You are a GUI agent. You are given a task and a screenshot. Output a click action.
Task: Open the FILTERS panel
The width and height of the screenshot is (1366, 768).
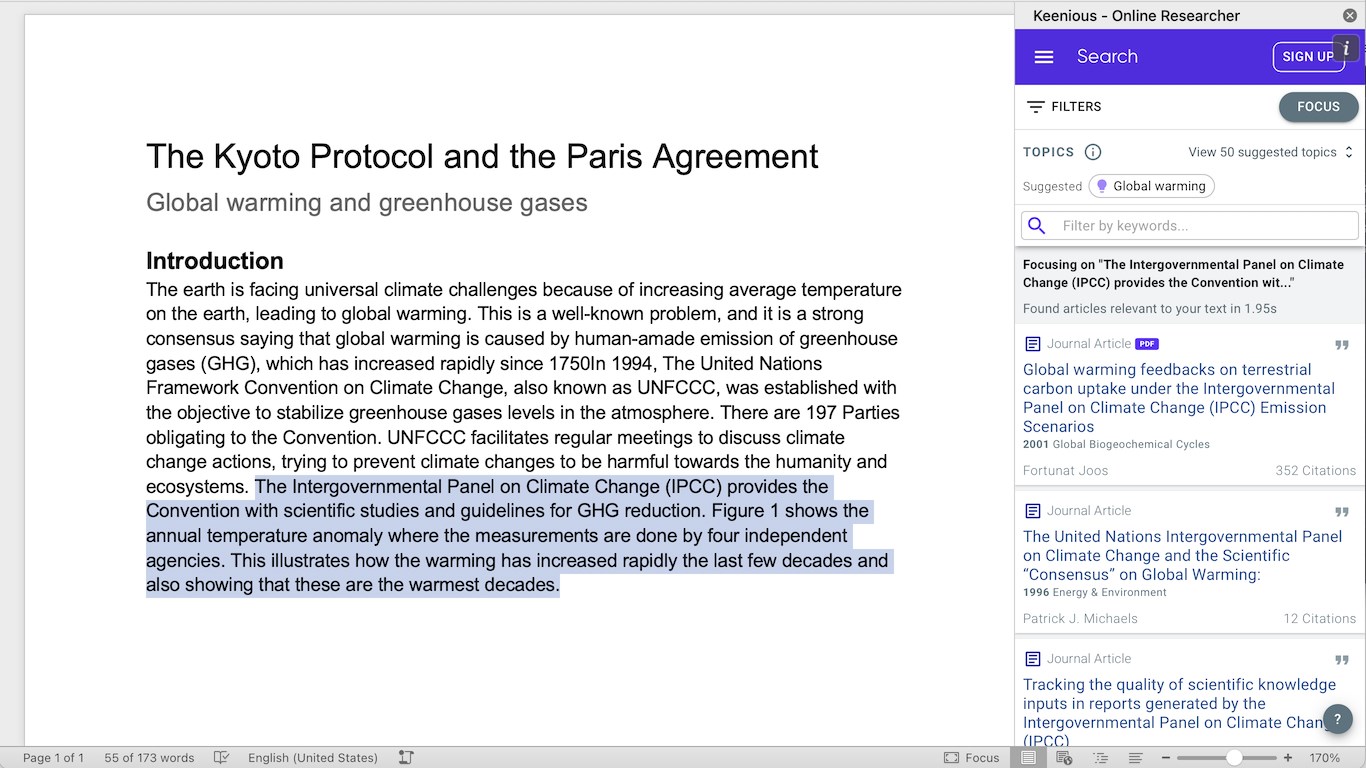(1064, 106)
